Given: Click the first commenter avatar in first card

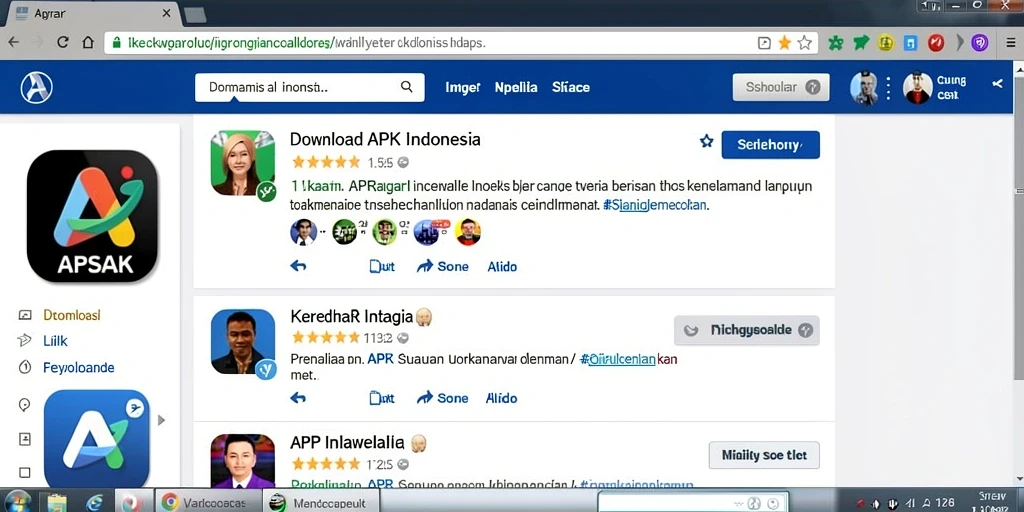Looking at the screenshot, I should 303,231.
